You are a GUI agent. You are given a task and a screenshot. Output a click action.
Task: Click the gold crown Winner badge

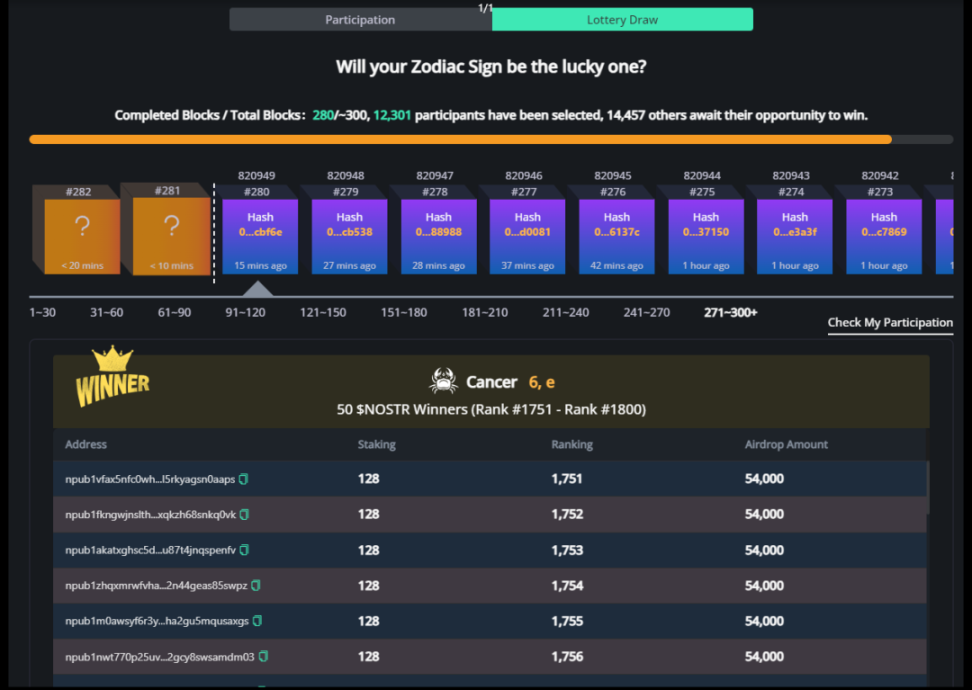[113, 376]
